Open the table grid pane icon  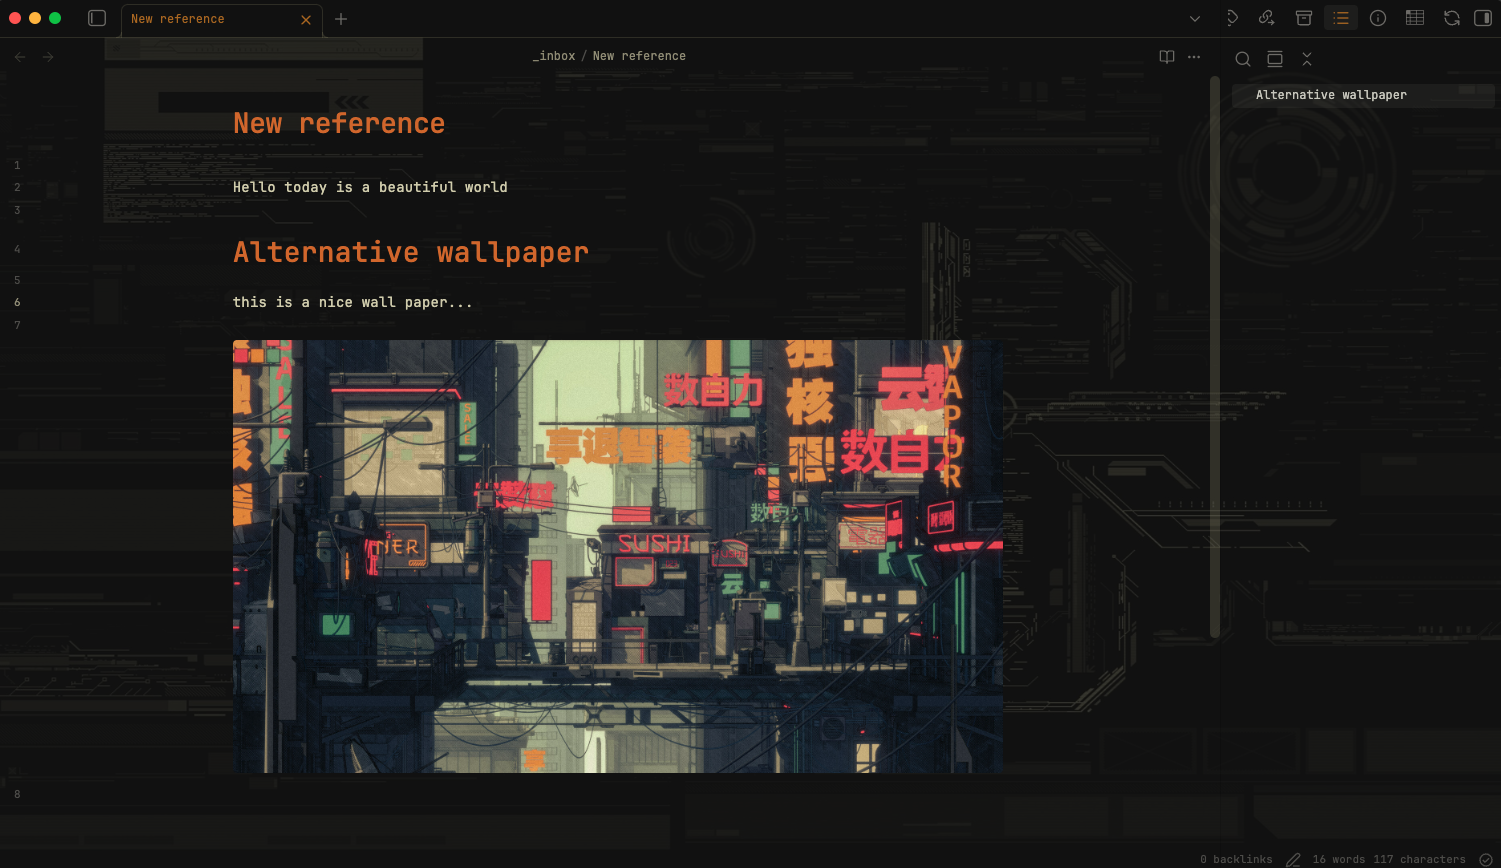[1415, 18]
